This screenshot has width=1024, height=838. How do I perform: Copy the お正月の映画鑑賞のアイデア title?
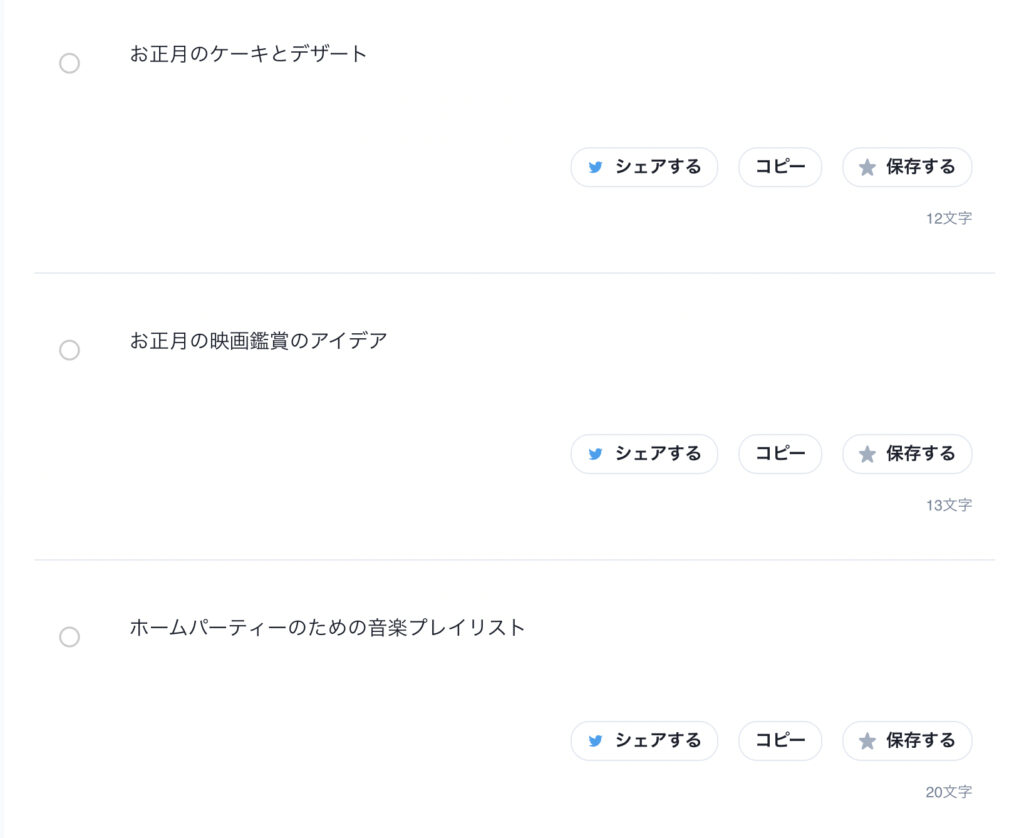click(x=780, y=454)
